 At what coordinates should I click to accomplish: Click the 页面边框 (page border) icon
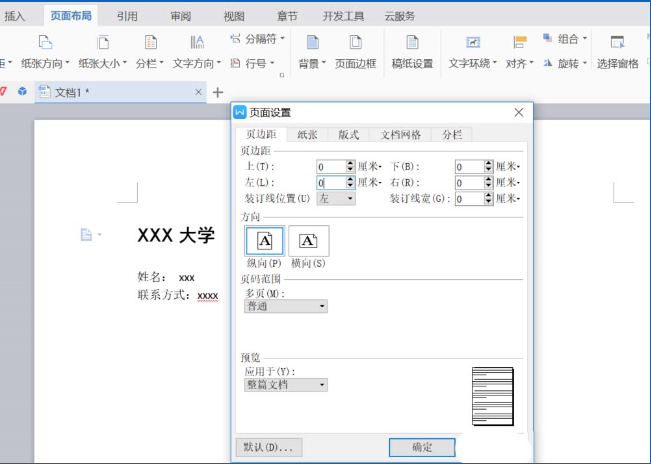coord(355,42)
